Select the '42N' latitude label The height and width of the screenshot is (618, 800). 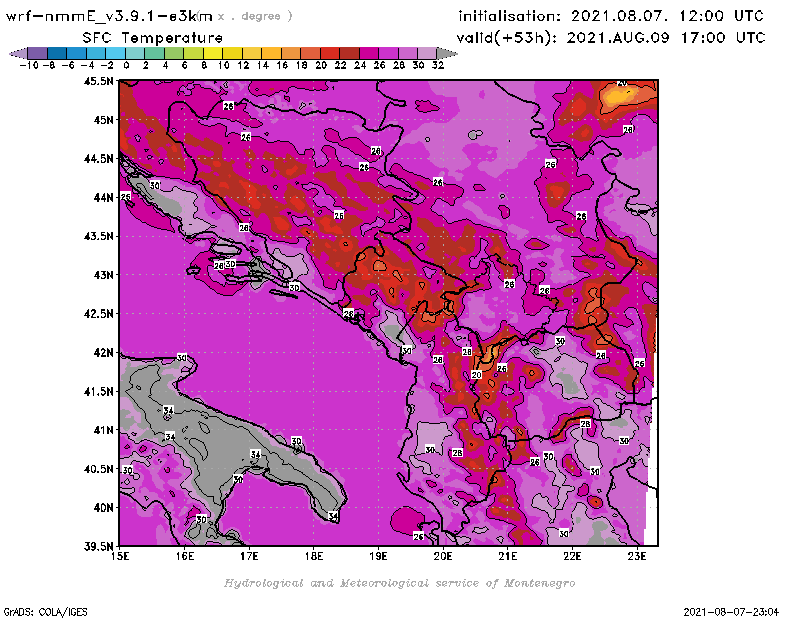(104, 353)
